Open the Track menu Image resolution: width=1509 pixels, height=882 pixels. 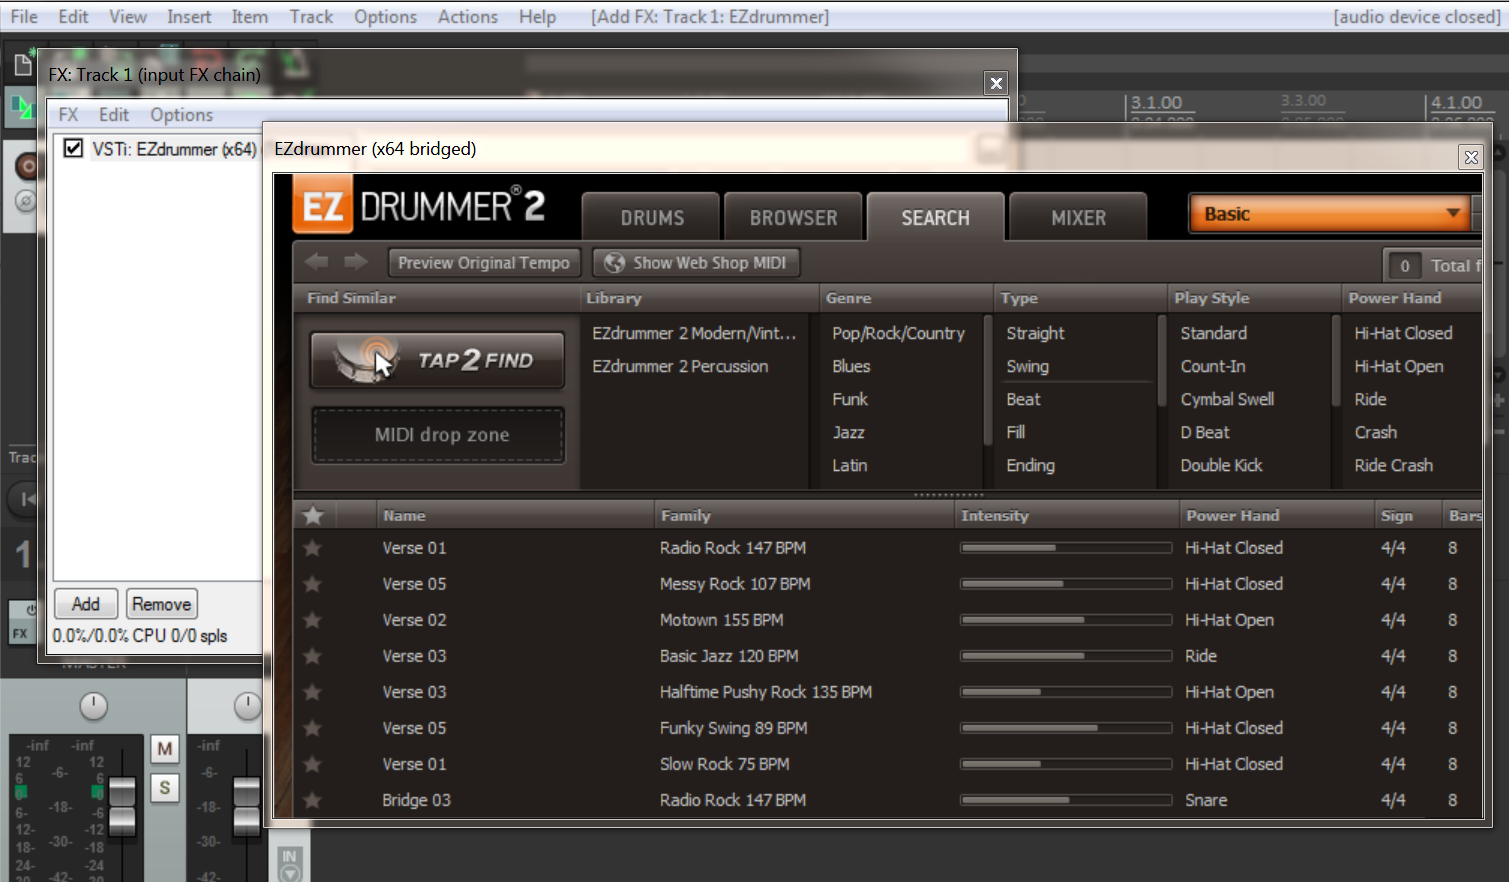click(x=311, y=17)
